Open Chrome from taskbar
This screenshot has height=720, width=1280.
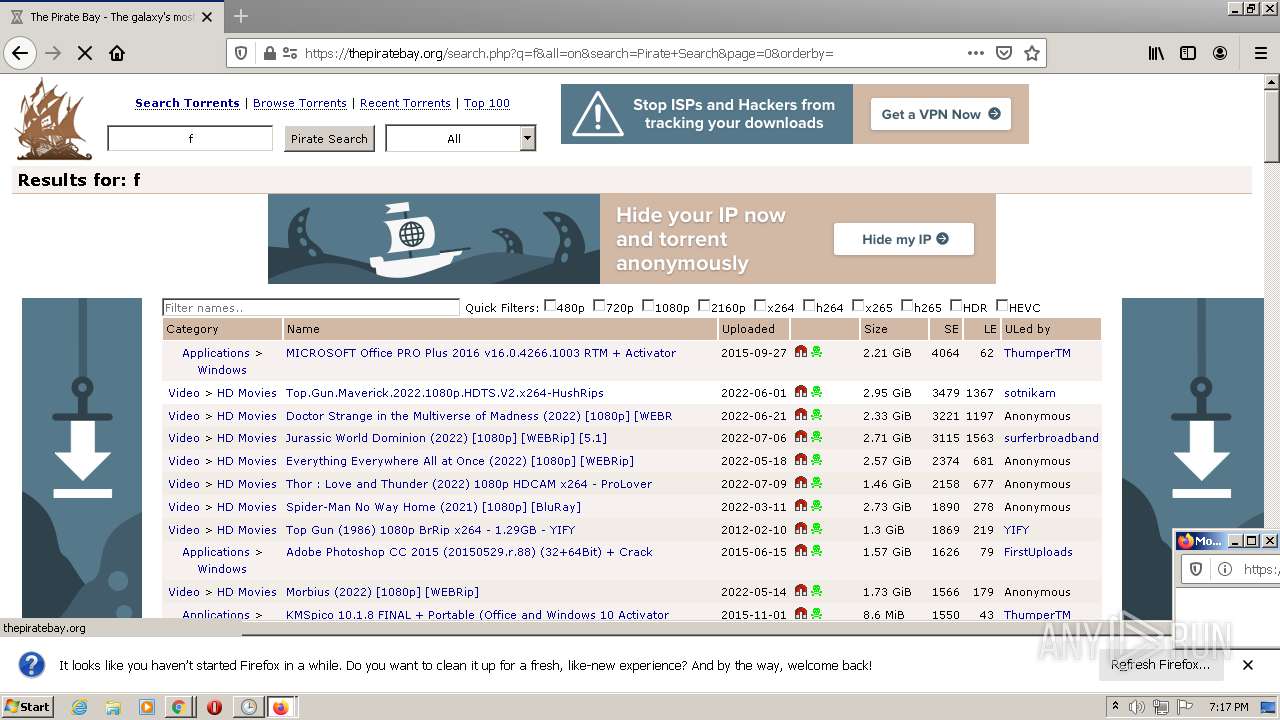click(178, 707)
